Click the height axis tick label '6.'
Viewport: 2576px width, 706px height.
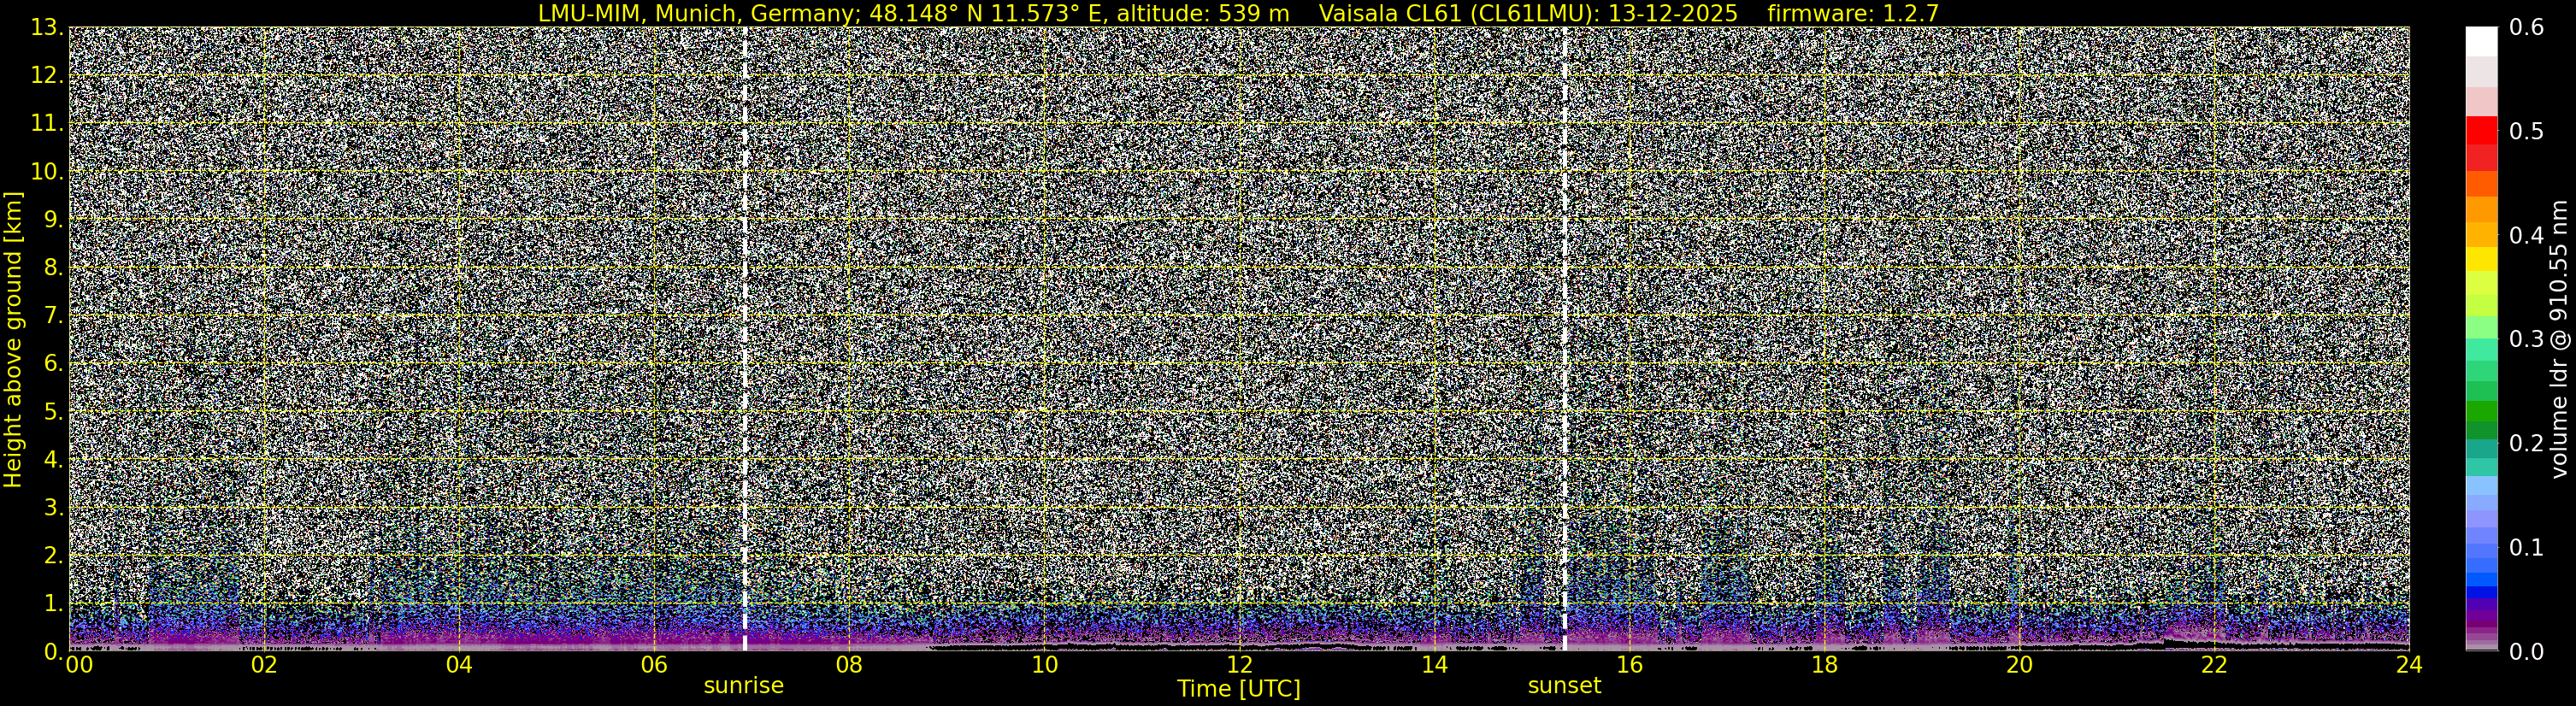coord(53,364)
